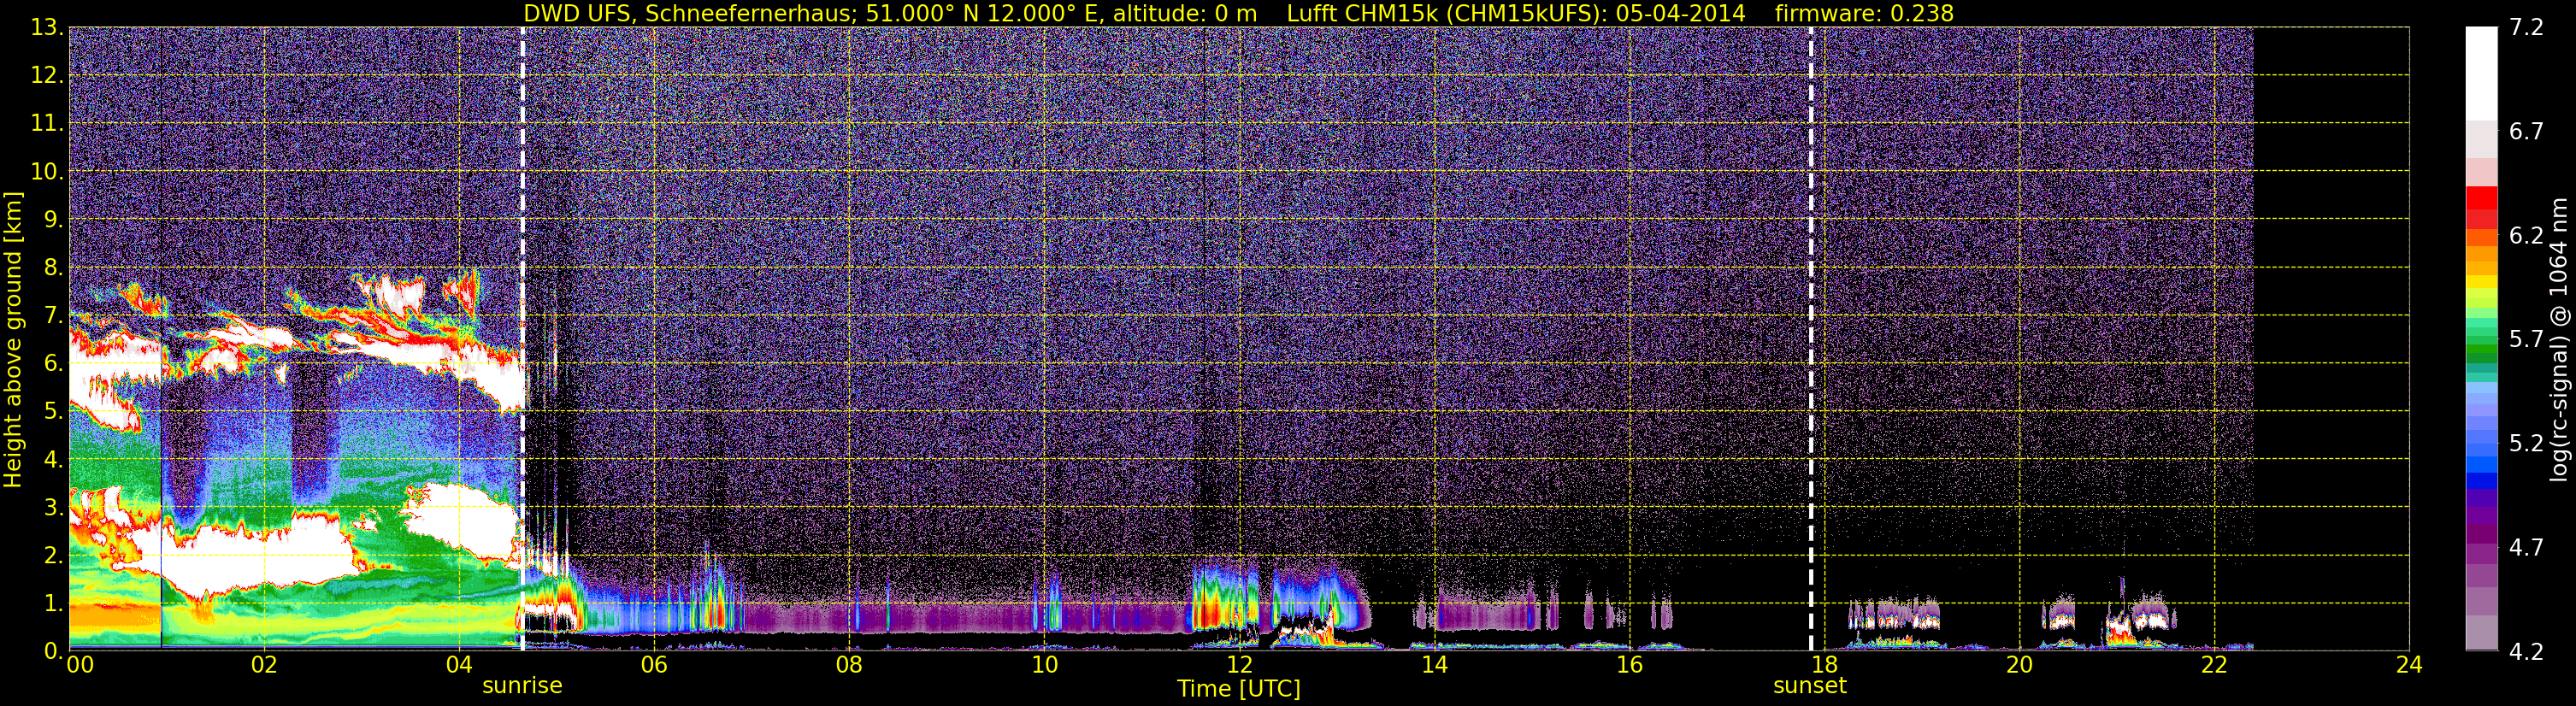The width and height of the screenshot is (2576, 706).
Task: Click the height axis tick '1.'
Action: pos(52,603)
